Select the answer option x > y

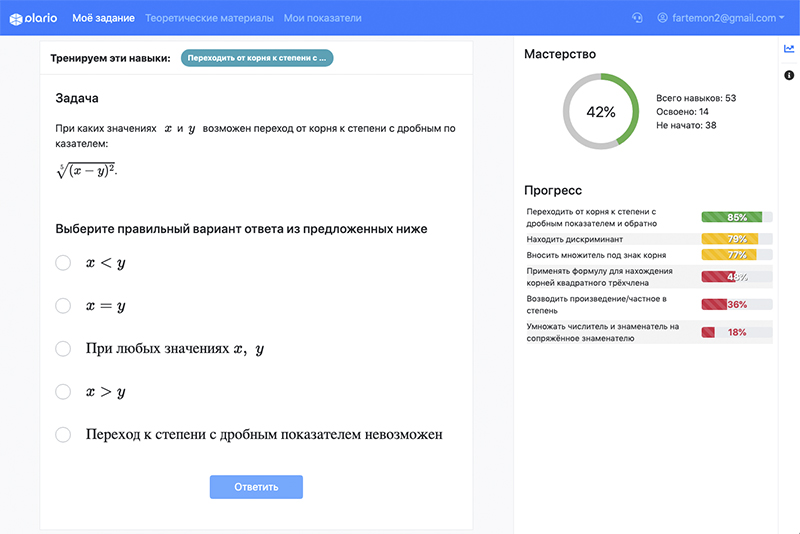63,391
